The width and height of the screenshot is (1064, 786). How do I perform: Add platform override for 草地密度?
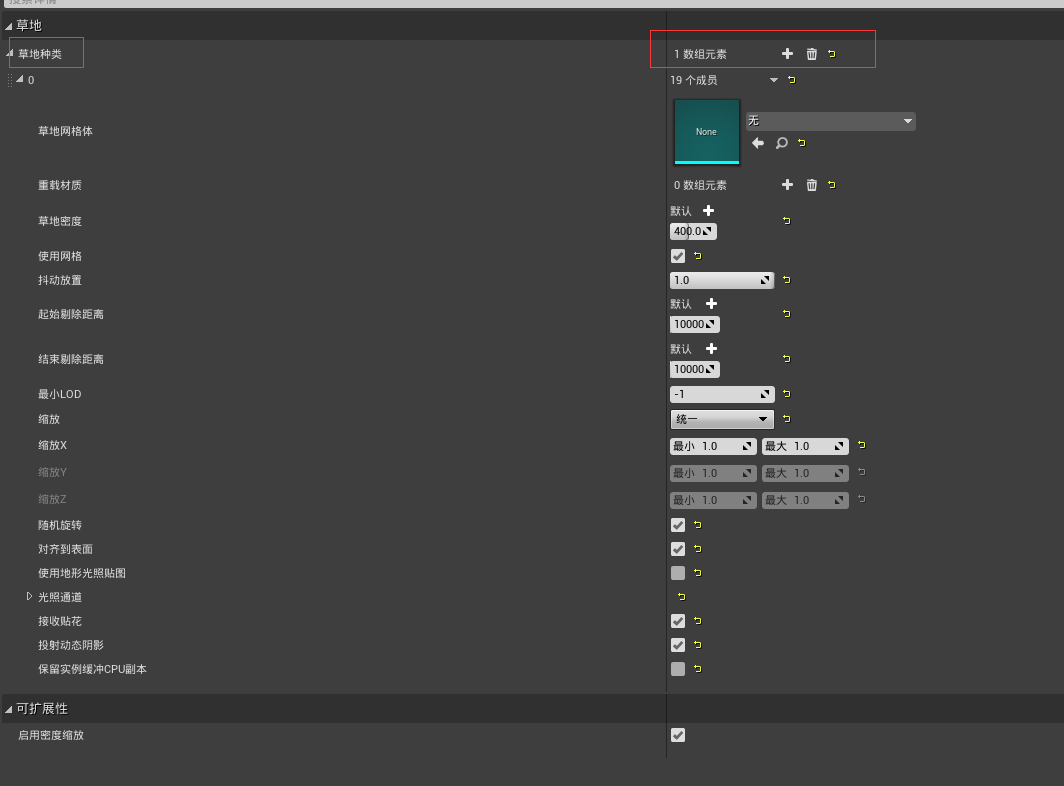[708, 210]
